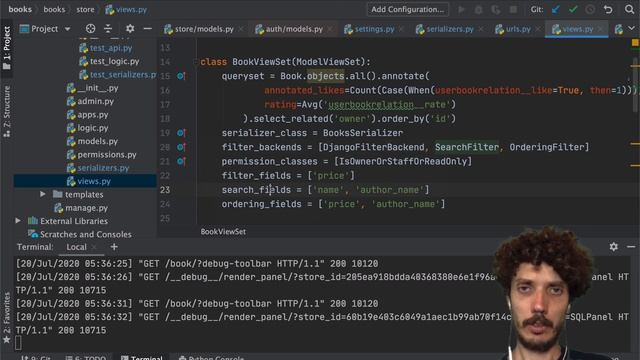Toggle the 1: Project tool window
The height and width of the screenshot is (360, 640).
point(7,48)
